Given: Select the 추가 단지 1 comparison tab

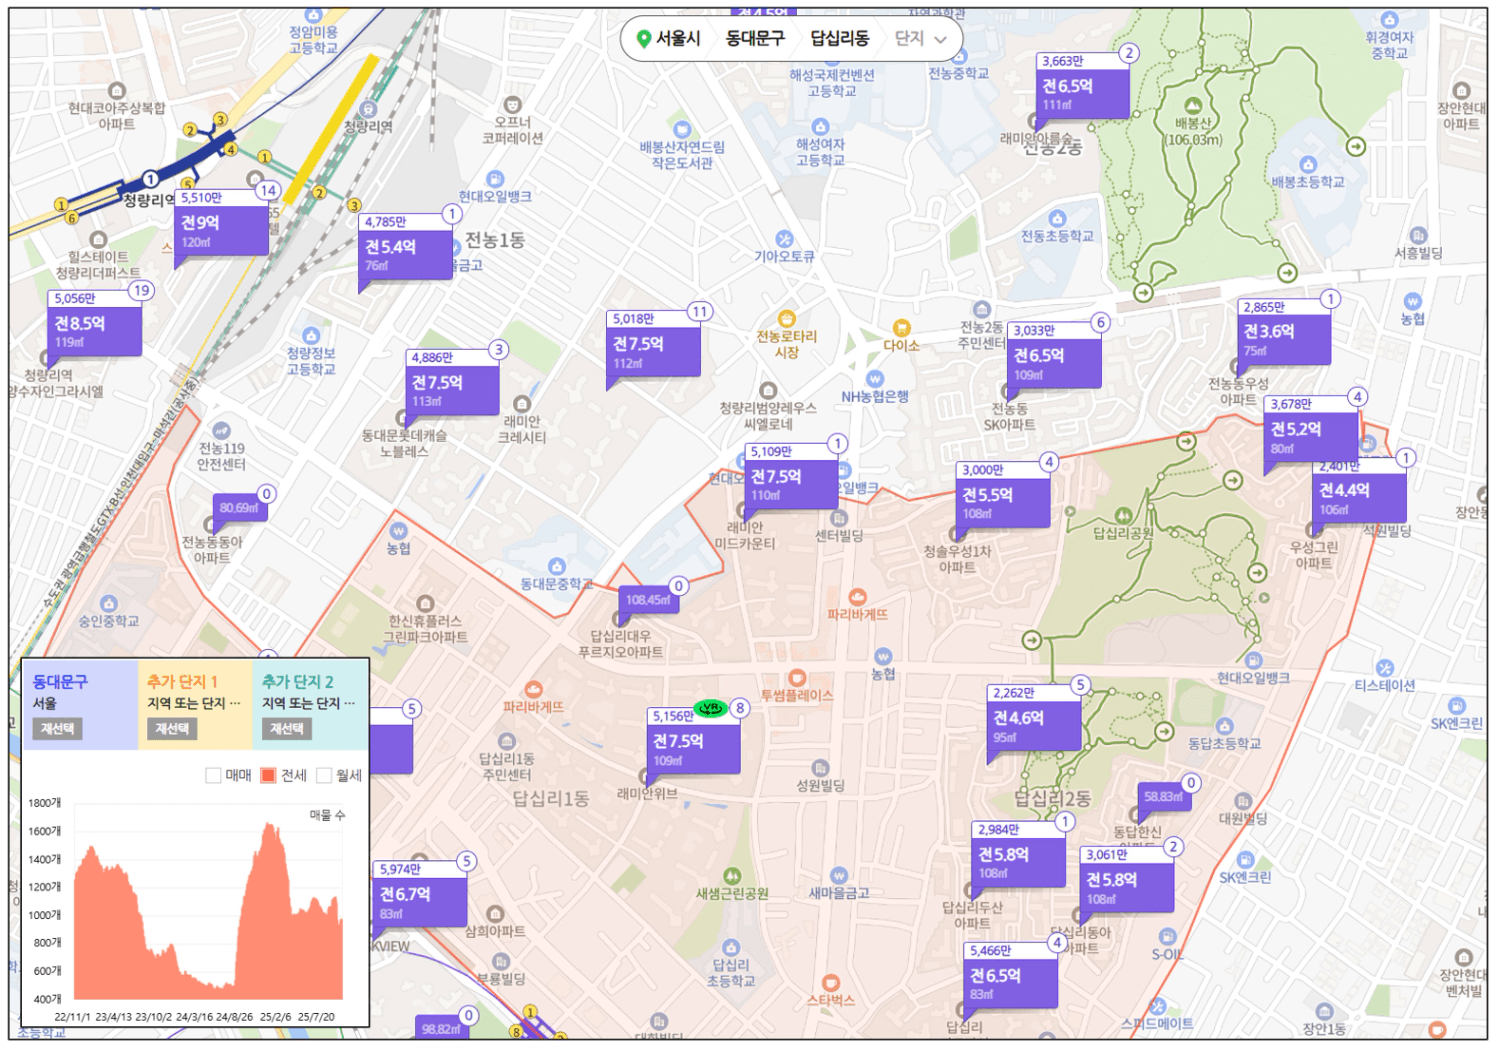Looking at the screenshot, I should click(x=182, y=682).
